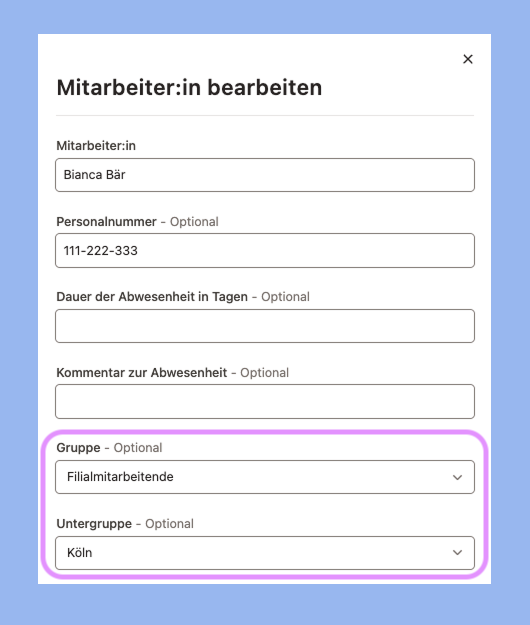The width and height of the screenshot is (530, 625).
Task: Focus the Kommentar zur Abwesenheit field
Action: (265, 401)
